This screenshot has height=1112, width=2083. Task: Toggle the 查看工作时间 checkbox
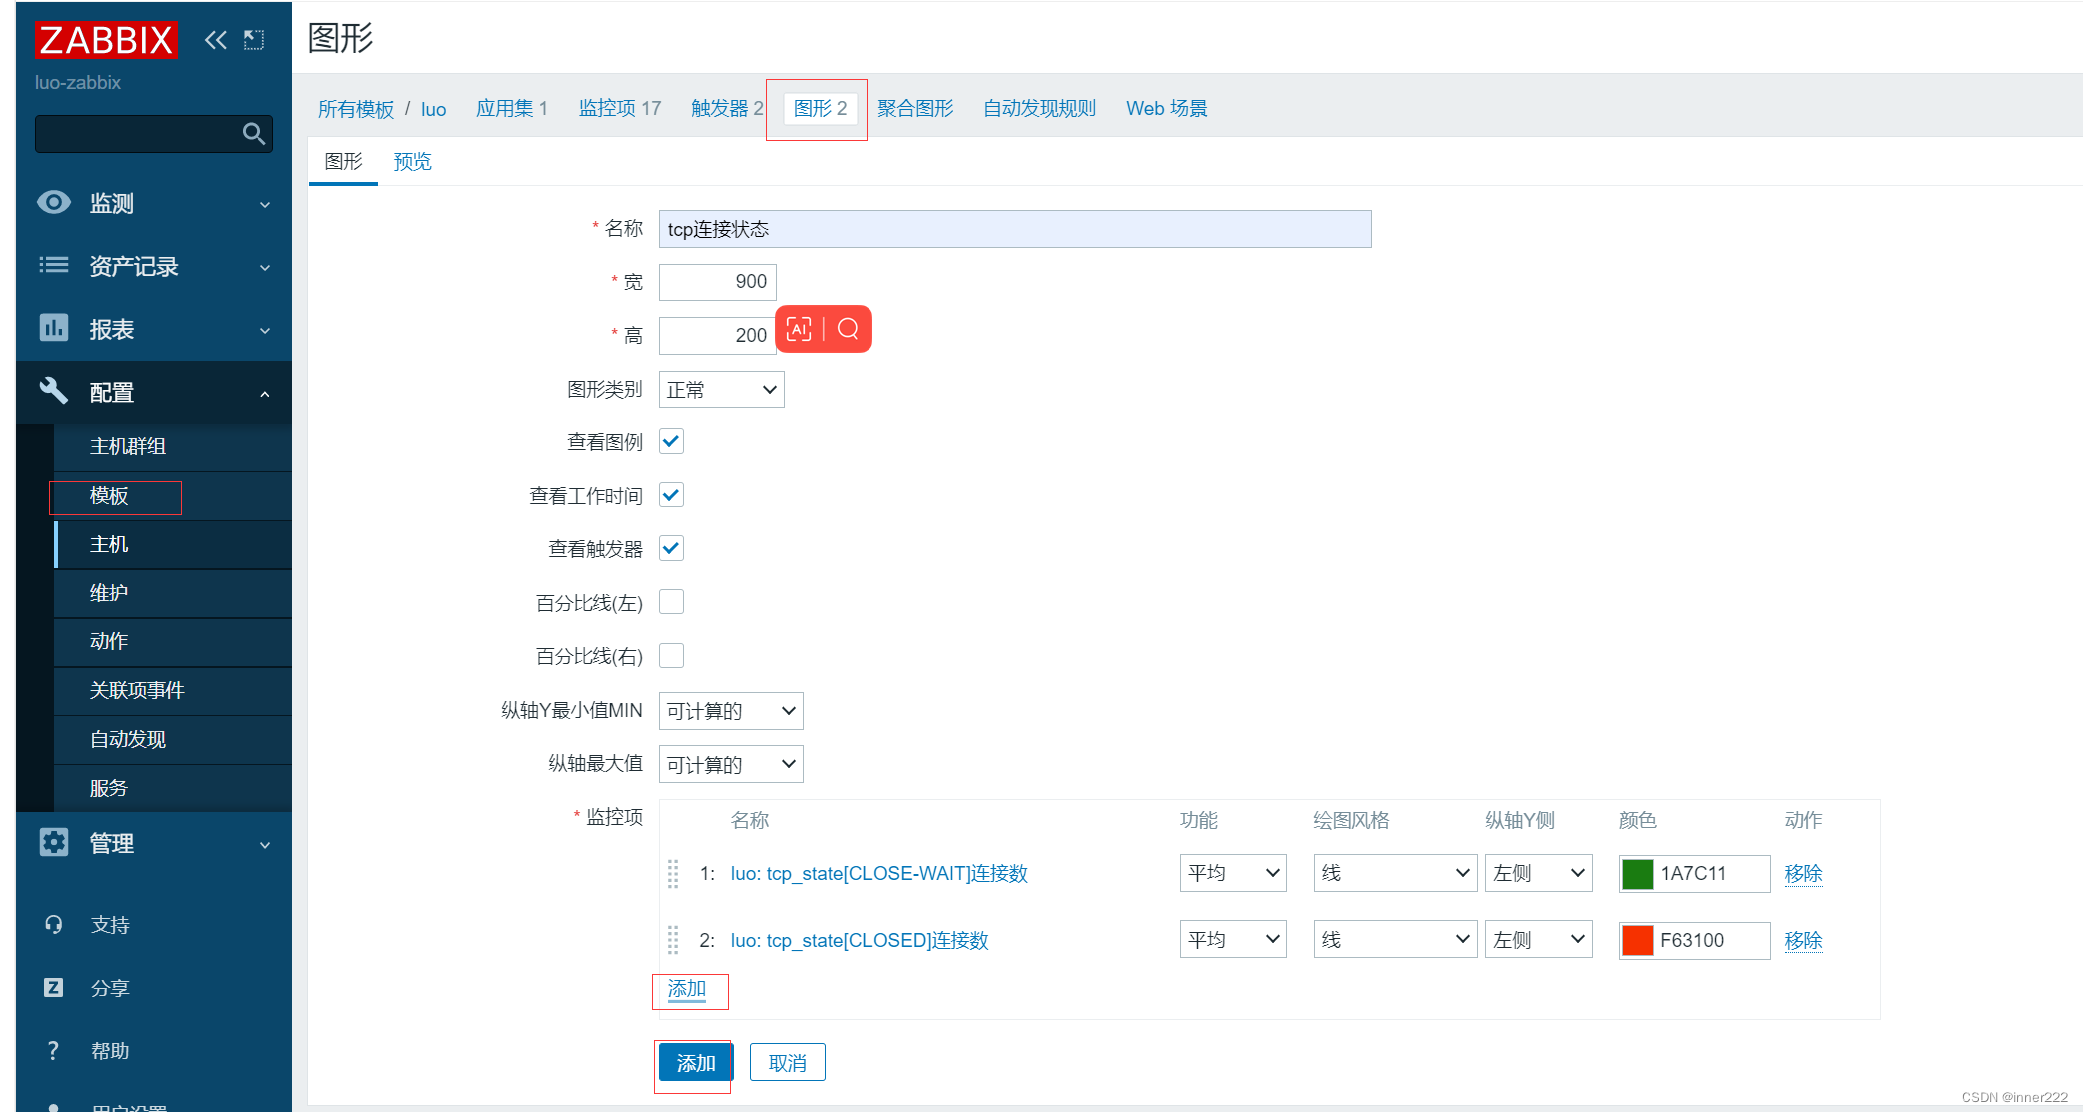click(x=671, y=495)
